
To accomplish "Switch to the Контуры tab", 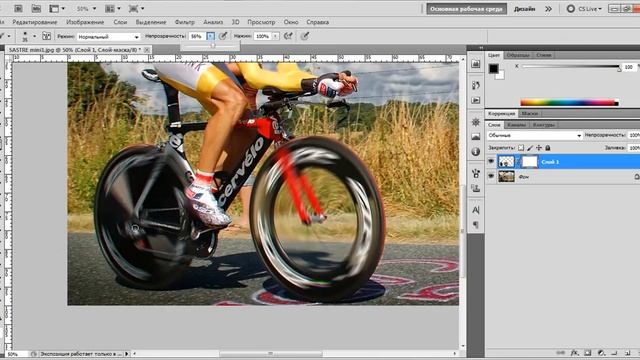I will [x=544, y=125].
